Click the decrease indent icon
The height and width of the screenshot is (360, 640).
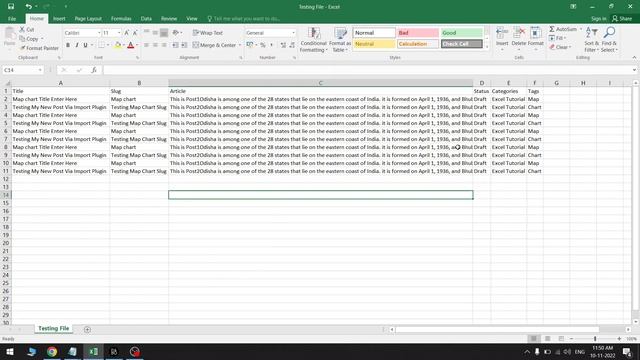[176, 45]
